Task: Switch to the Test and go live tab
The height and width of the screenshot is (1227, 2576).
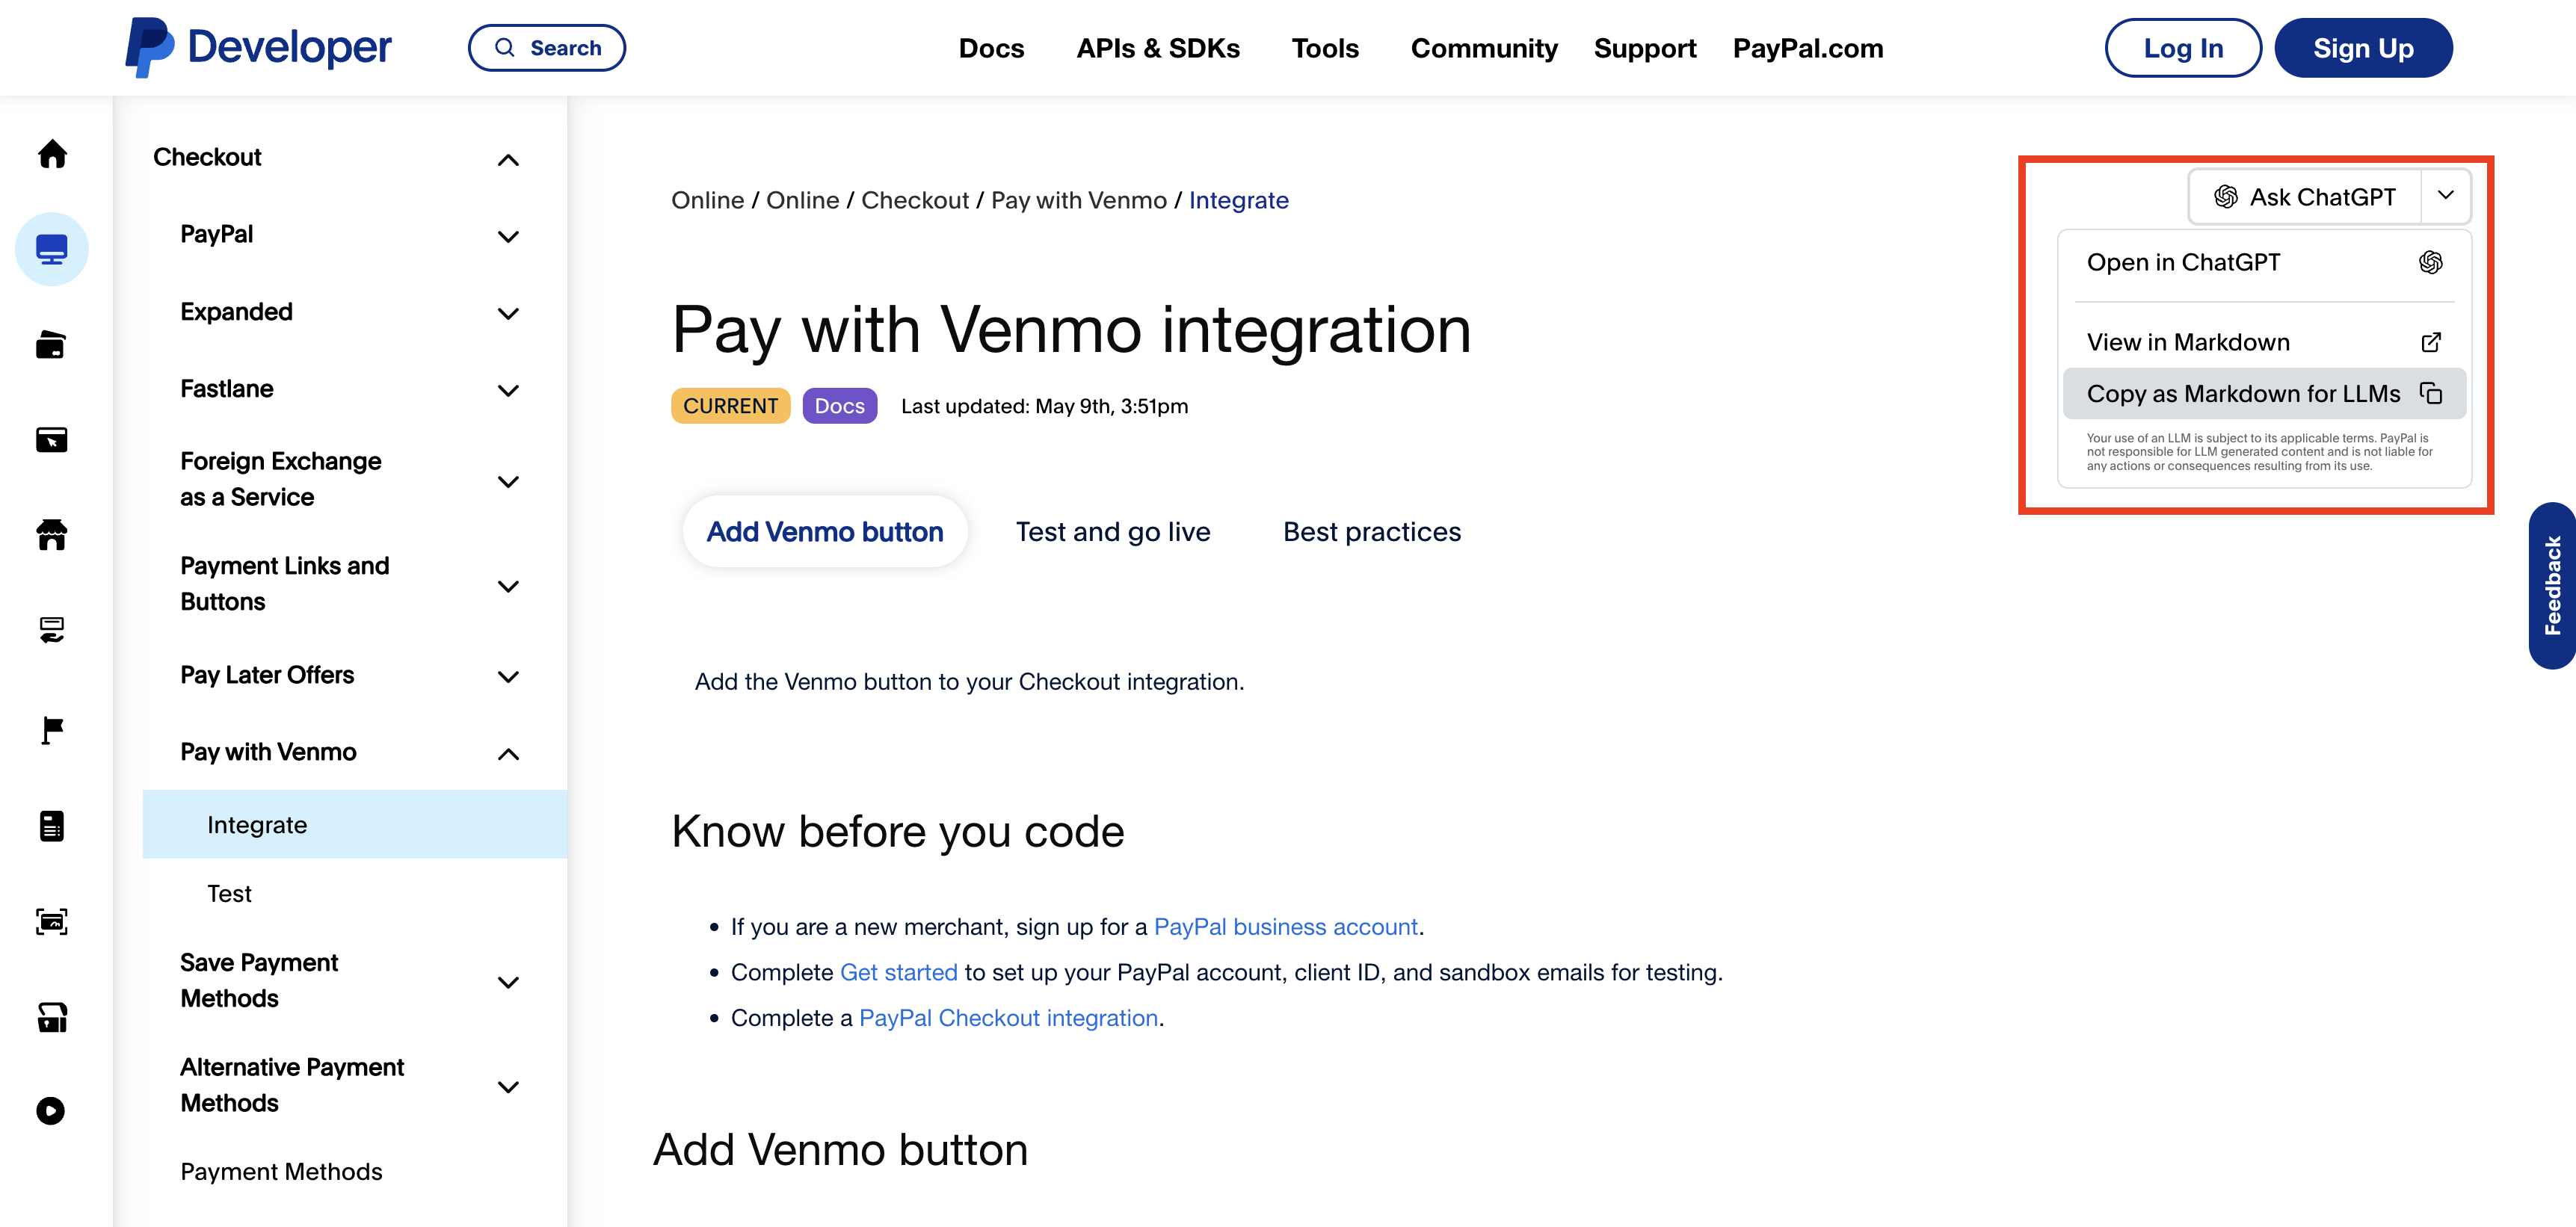Action: (x=1112, y=532)
